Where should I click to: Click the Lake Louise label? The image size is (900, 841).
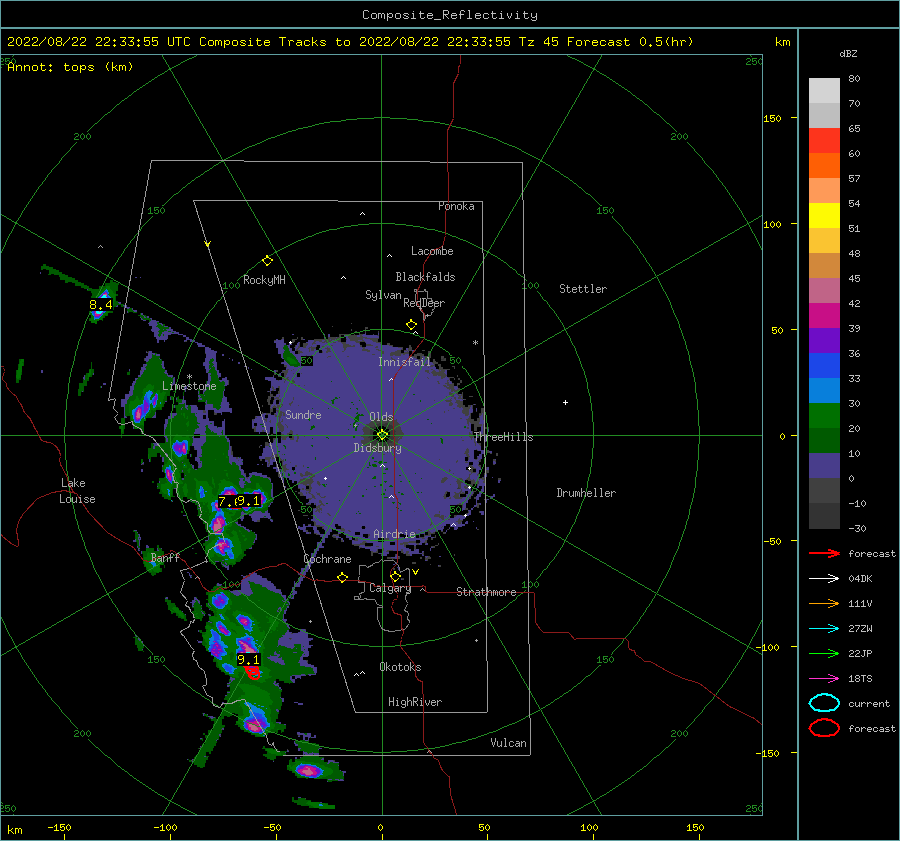click(x=77, y=491)
